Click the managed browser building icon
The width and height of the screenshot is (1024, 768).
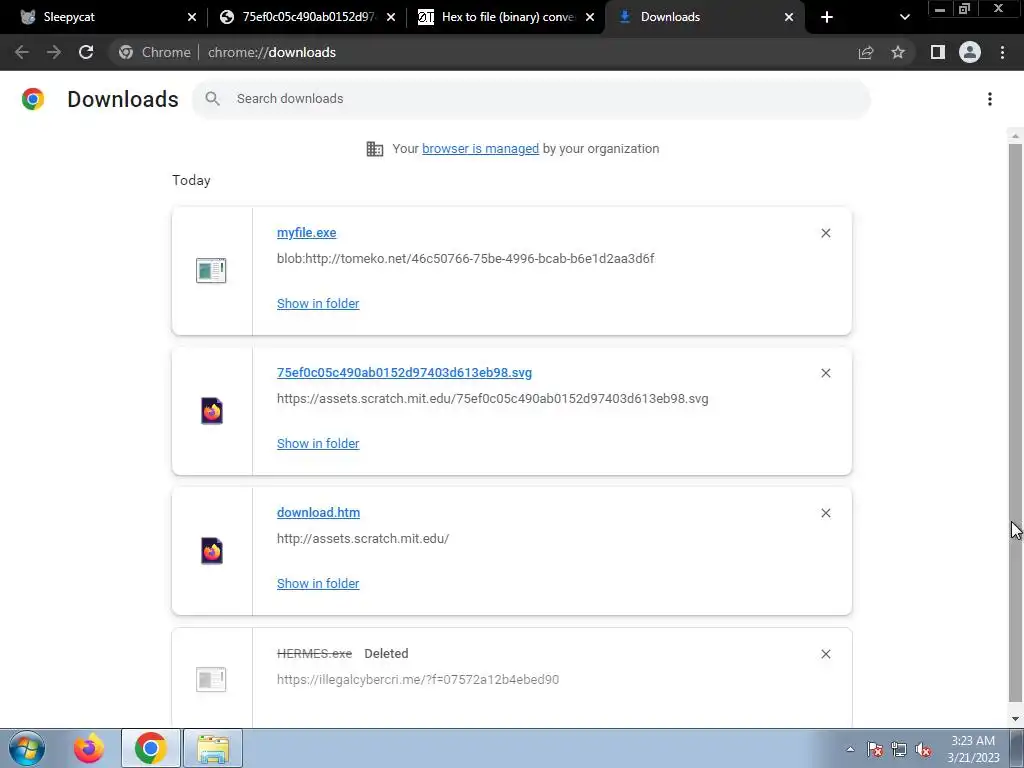(x=375, y=149)
